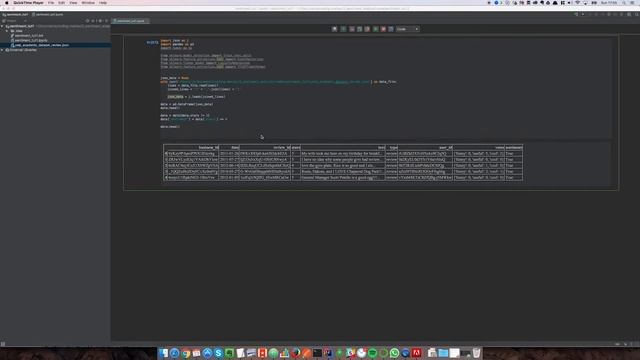The width and height of the screenshot is (640, 360).
Task: Open App Store from the Dock
Action: (x=207, y=353)
